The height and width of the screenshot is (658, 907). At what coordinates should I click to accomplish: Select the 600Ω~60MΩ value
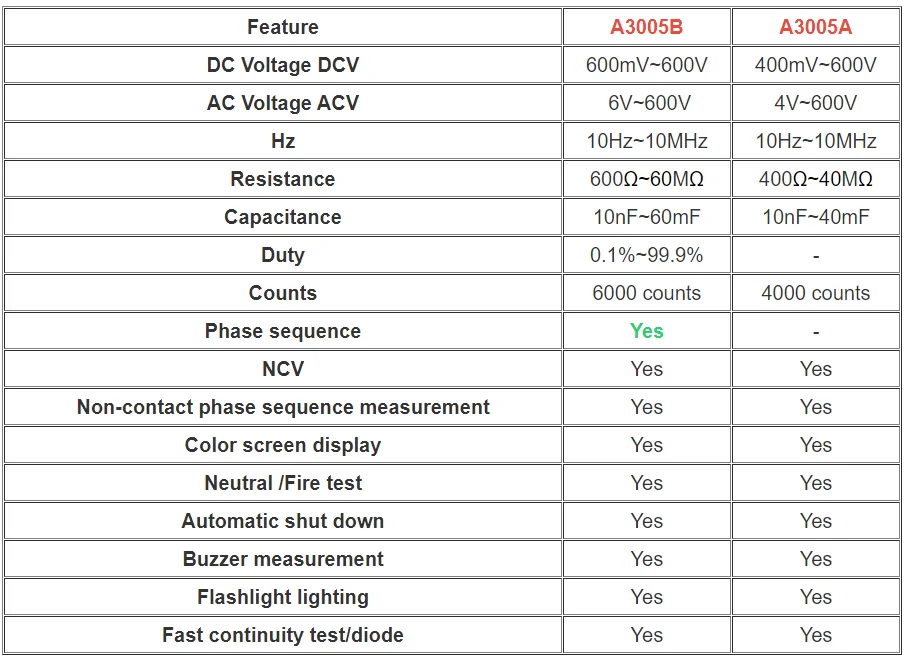pyautogui.click(x=646, y=179)
